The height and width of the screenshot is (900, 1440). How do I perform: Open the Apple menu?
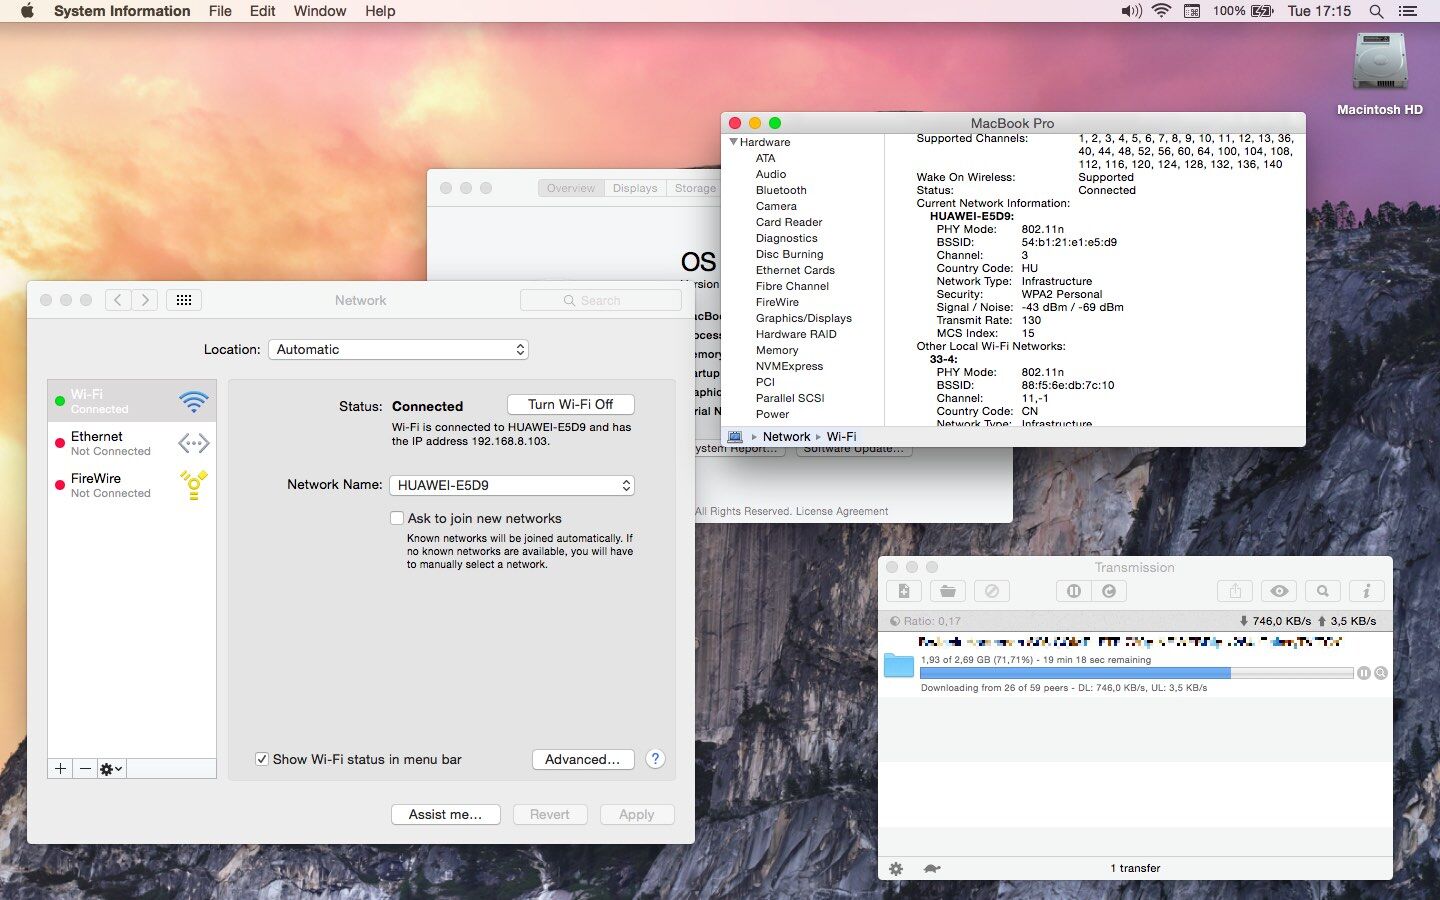point(27,11)
